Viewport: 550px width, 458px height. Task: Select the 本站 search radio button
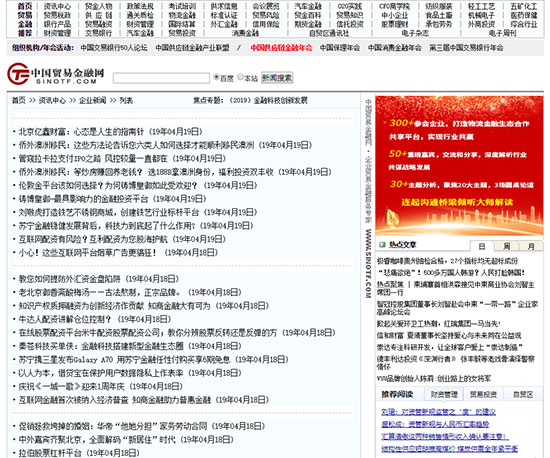[240, 77]
